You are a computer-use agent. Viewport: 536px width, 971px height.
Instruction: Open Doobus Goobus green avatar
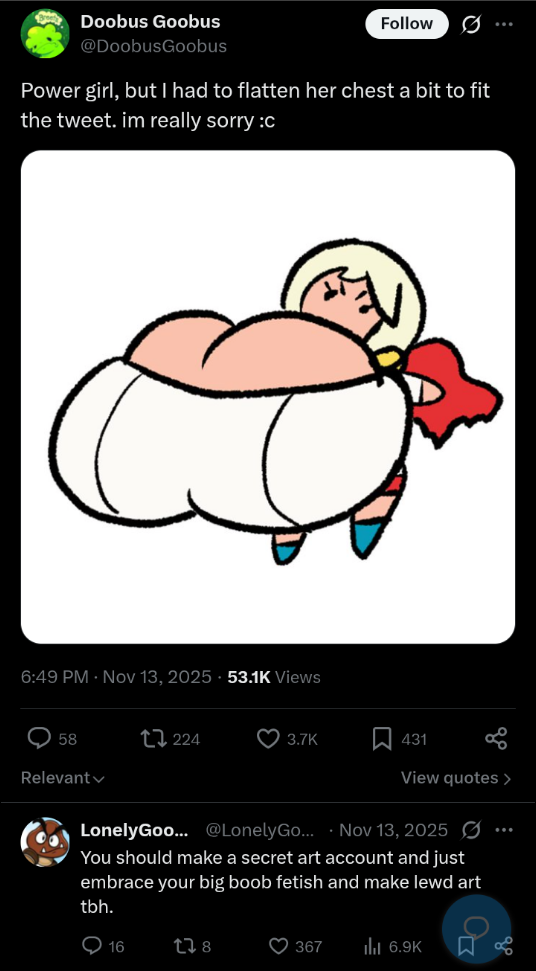click(45, 33)
